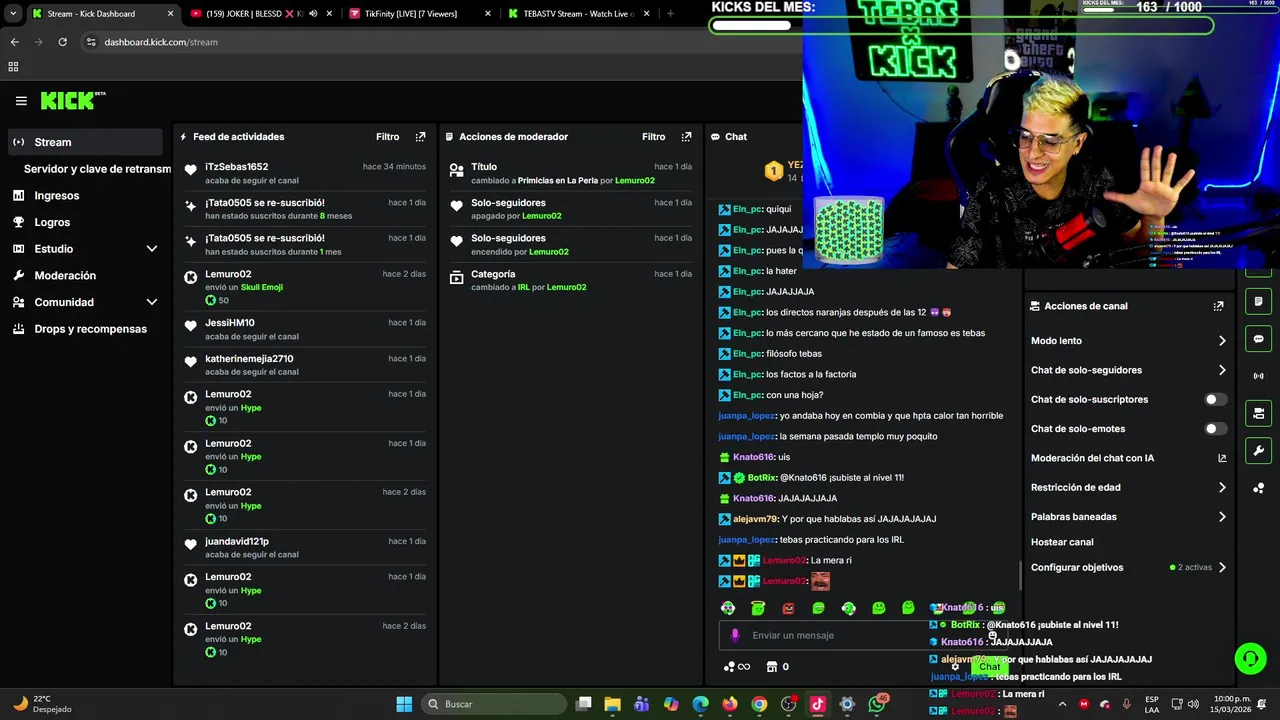Image resolution: width=1280 pixels, height=720 pixels.
Task: Open Ingresos in the sidebar
Action: (x=84, y=196)
